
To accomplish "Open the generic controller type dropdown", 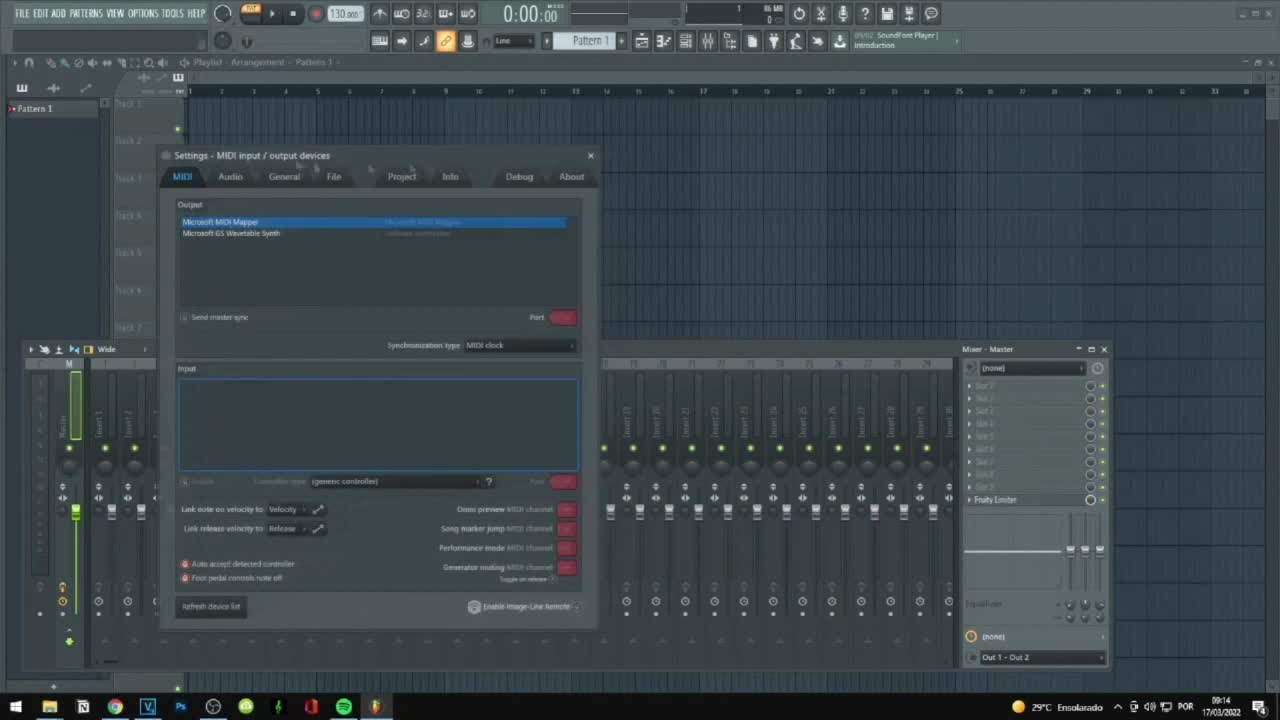I will click(394, 481).
